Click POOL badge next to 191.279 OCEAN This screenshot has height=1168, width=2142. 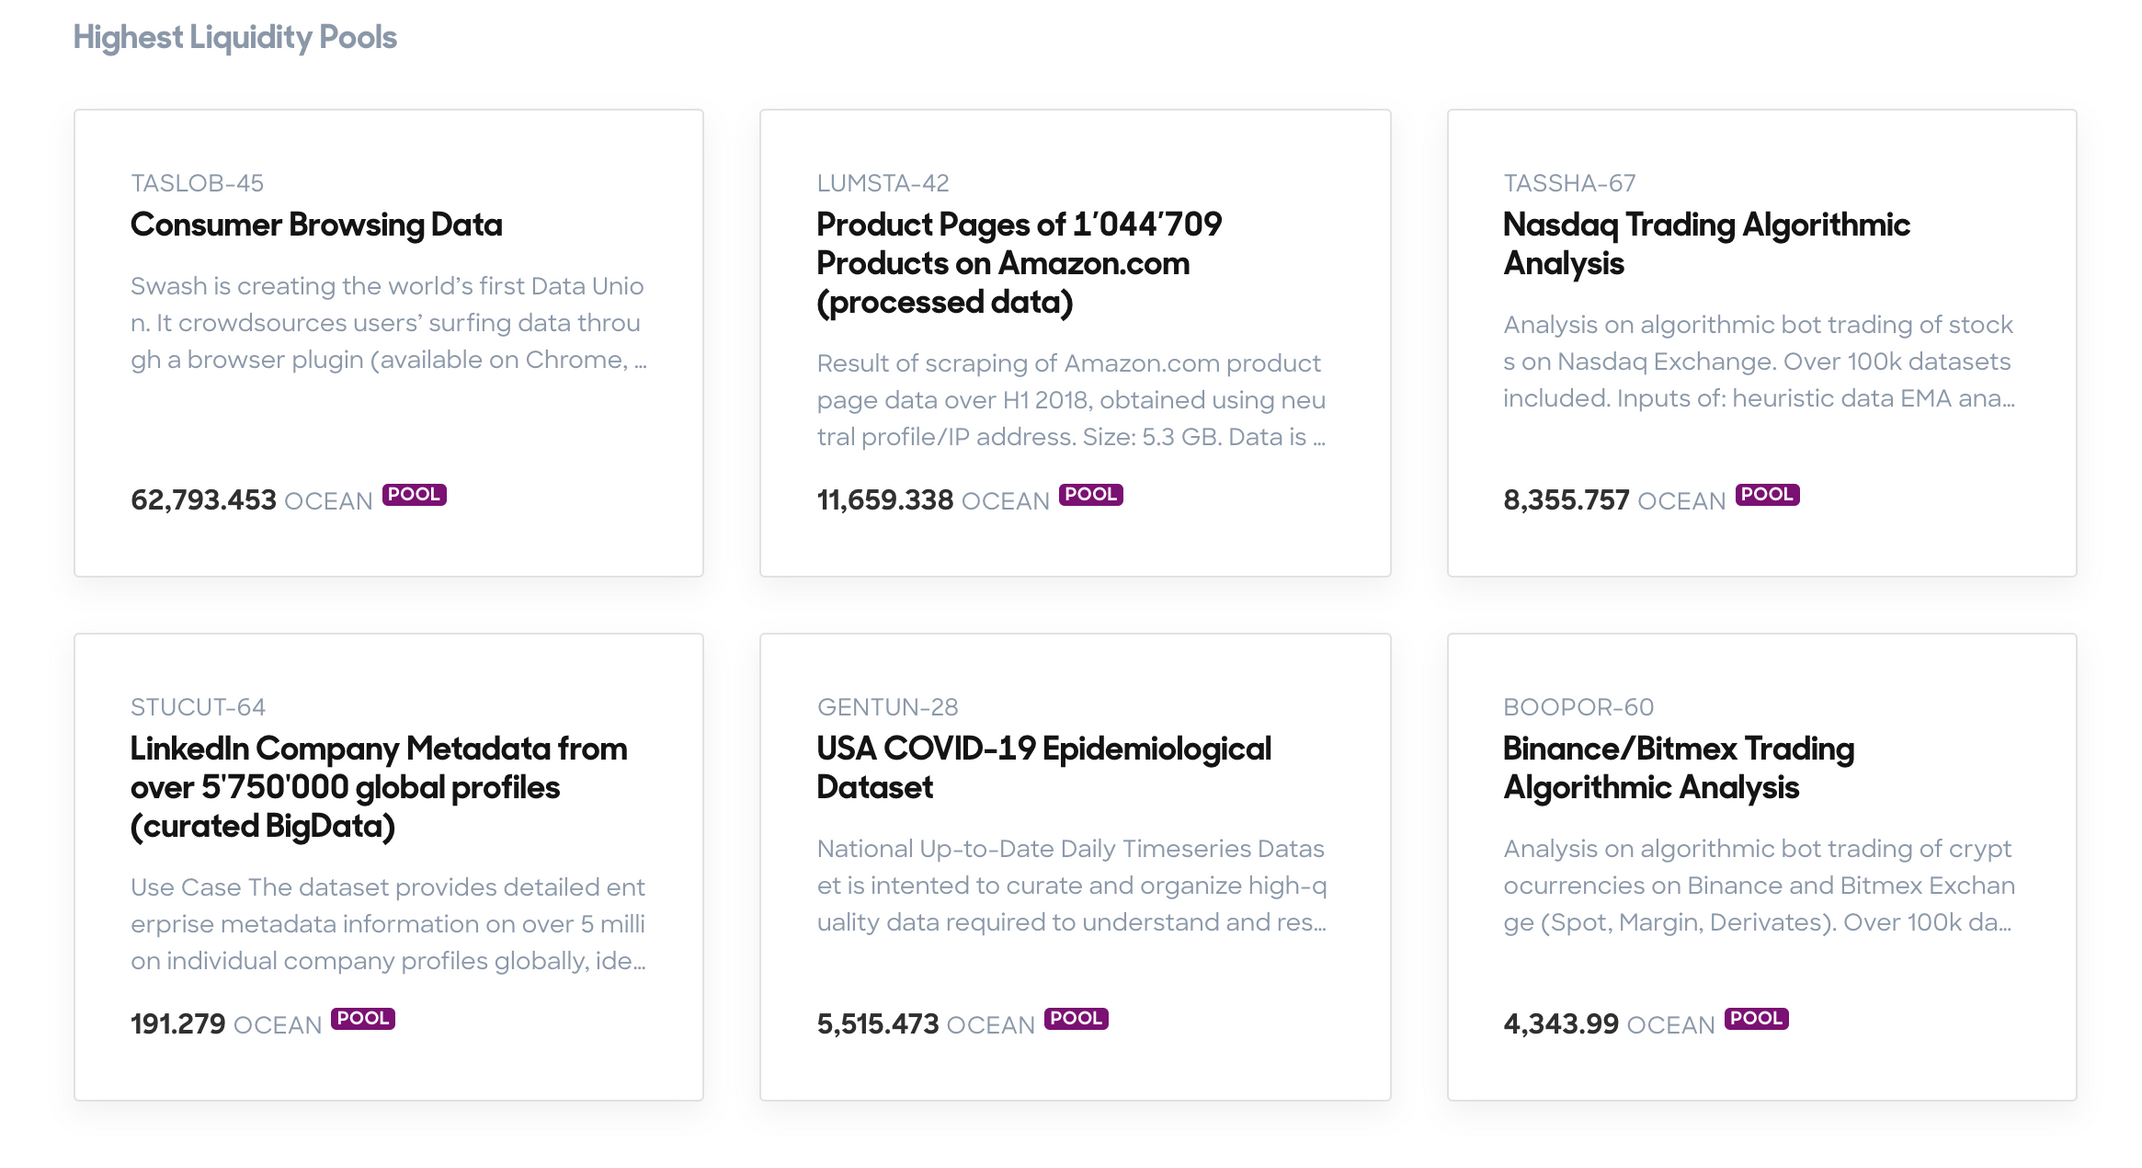pos(363,1019)
